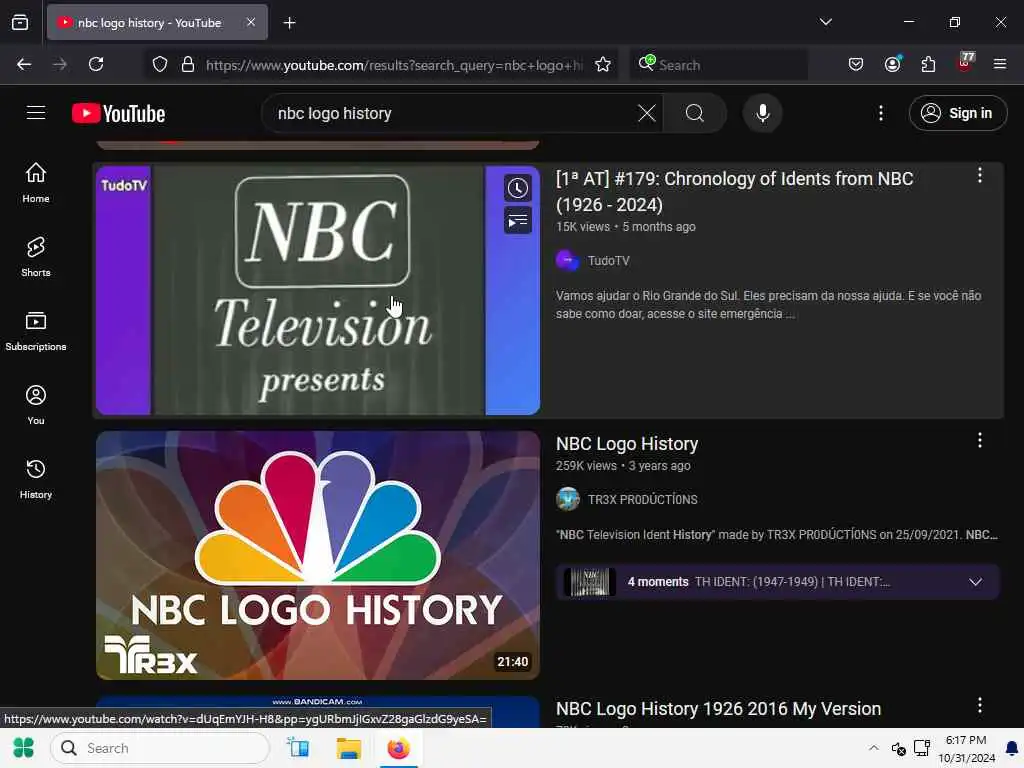Click the Windows taskbar Search box
Image resolution: width=1024 pixels, height=768 pixels.
point(160,748)
